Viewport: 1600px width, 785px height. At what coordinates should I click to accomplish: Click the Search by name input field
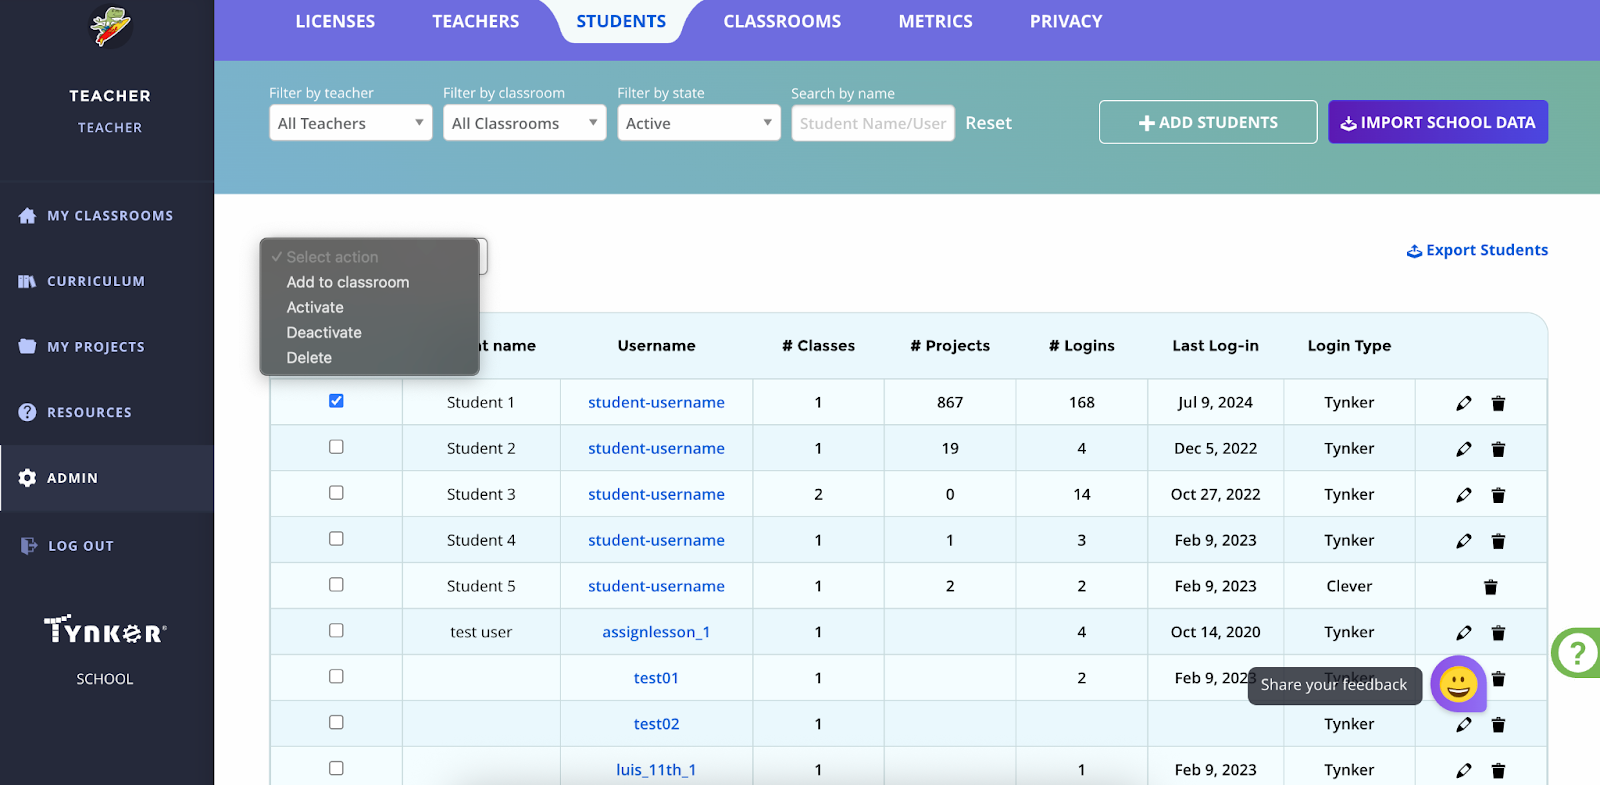pyautogui.click(x=872, y=123)
